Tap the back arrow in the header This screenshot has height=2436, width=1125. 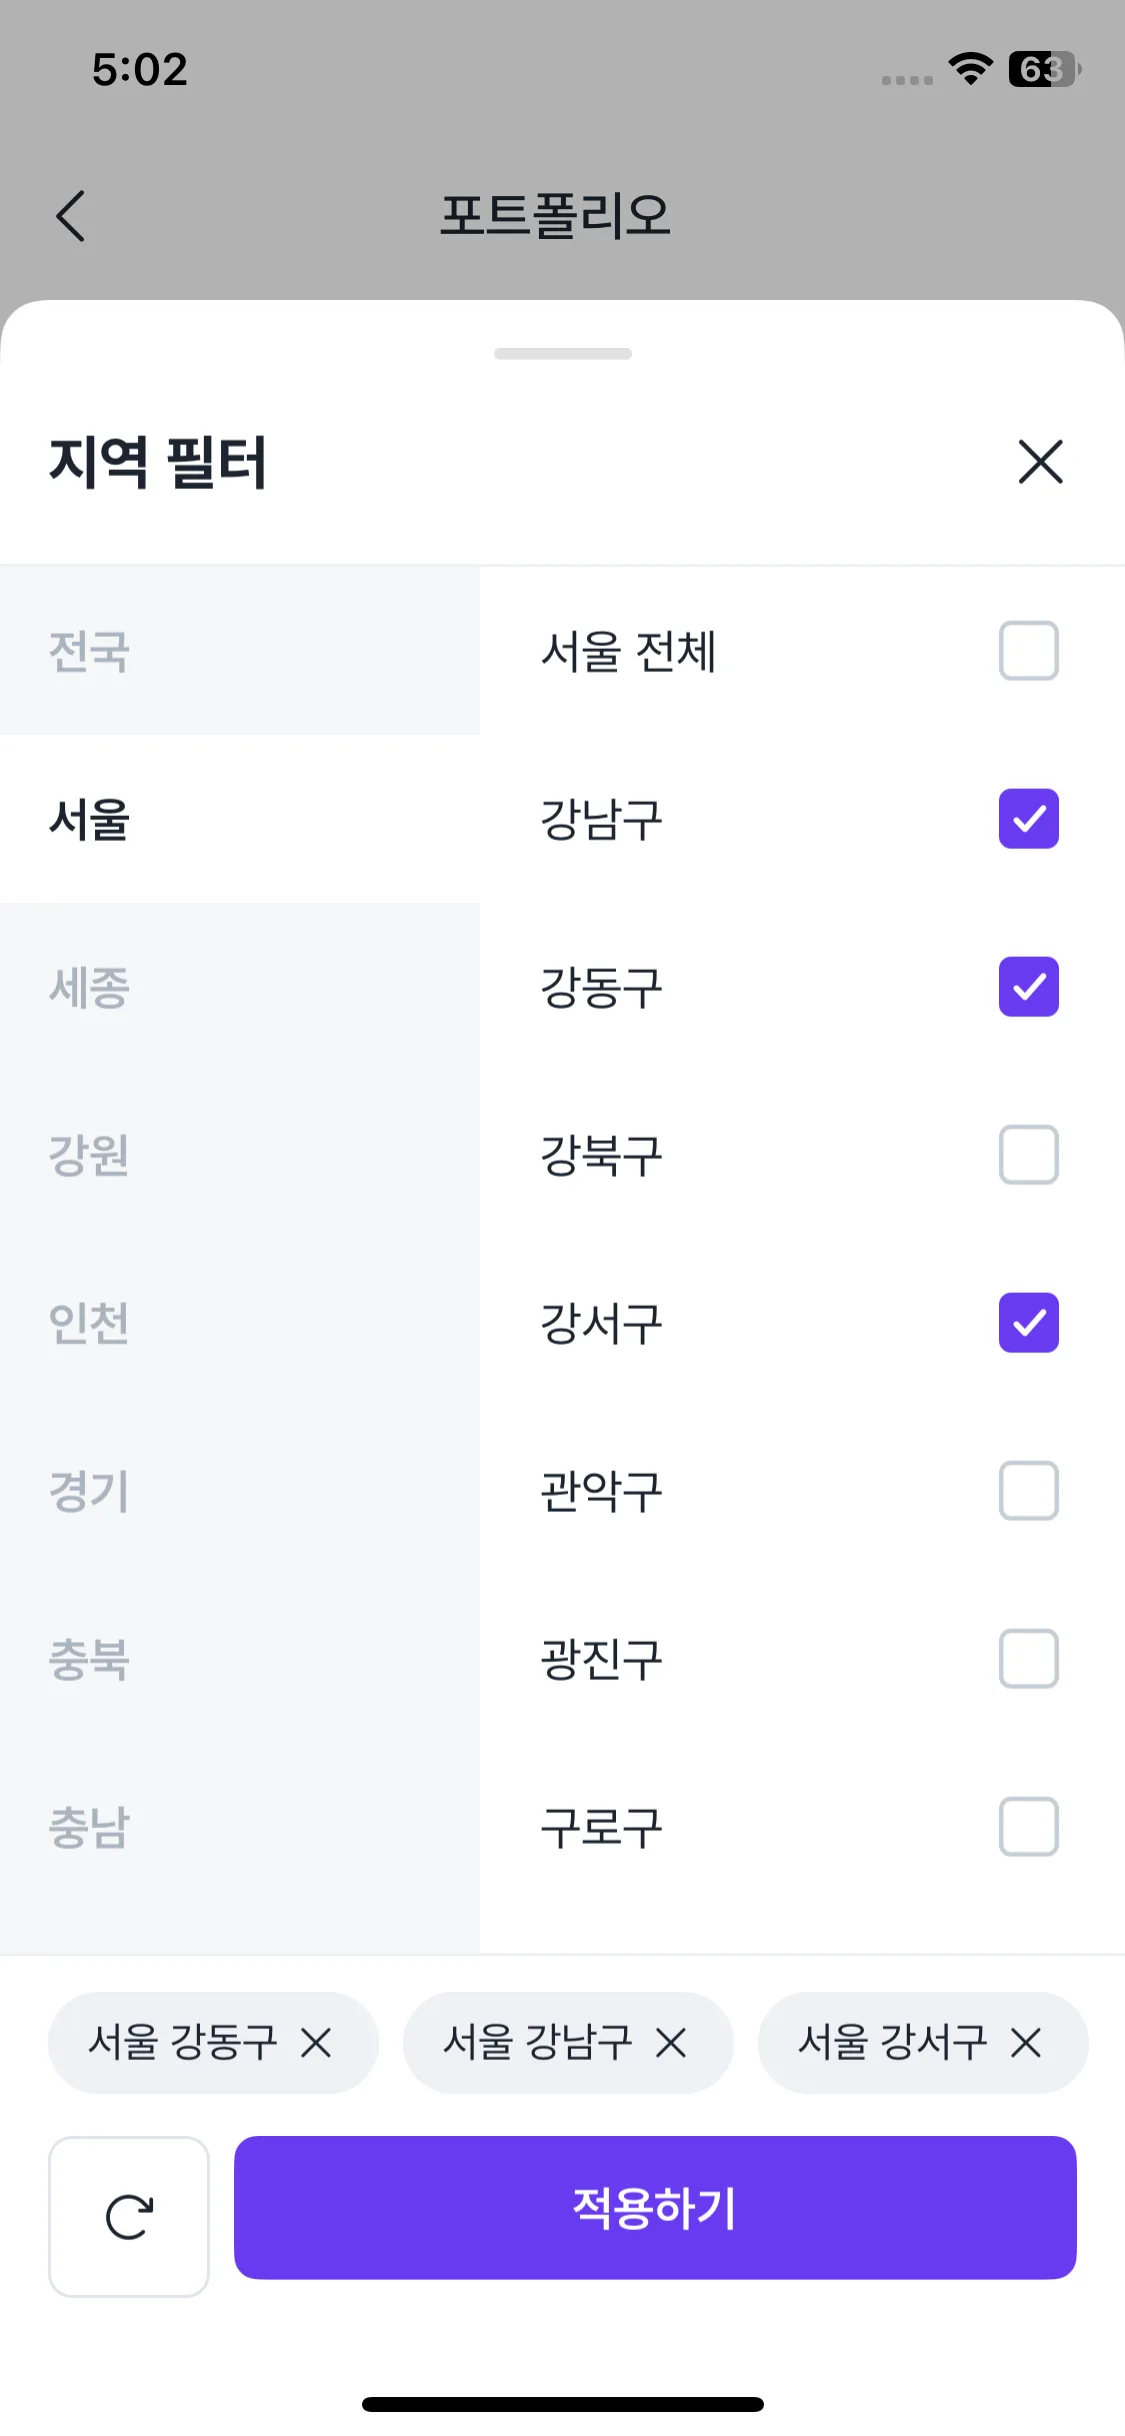70,216
